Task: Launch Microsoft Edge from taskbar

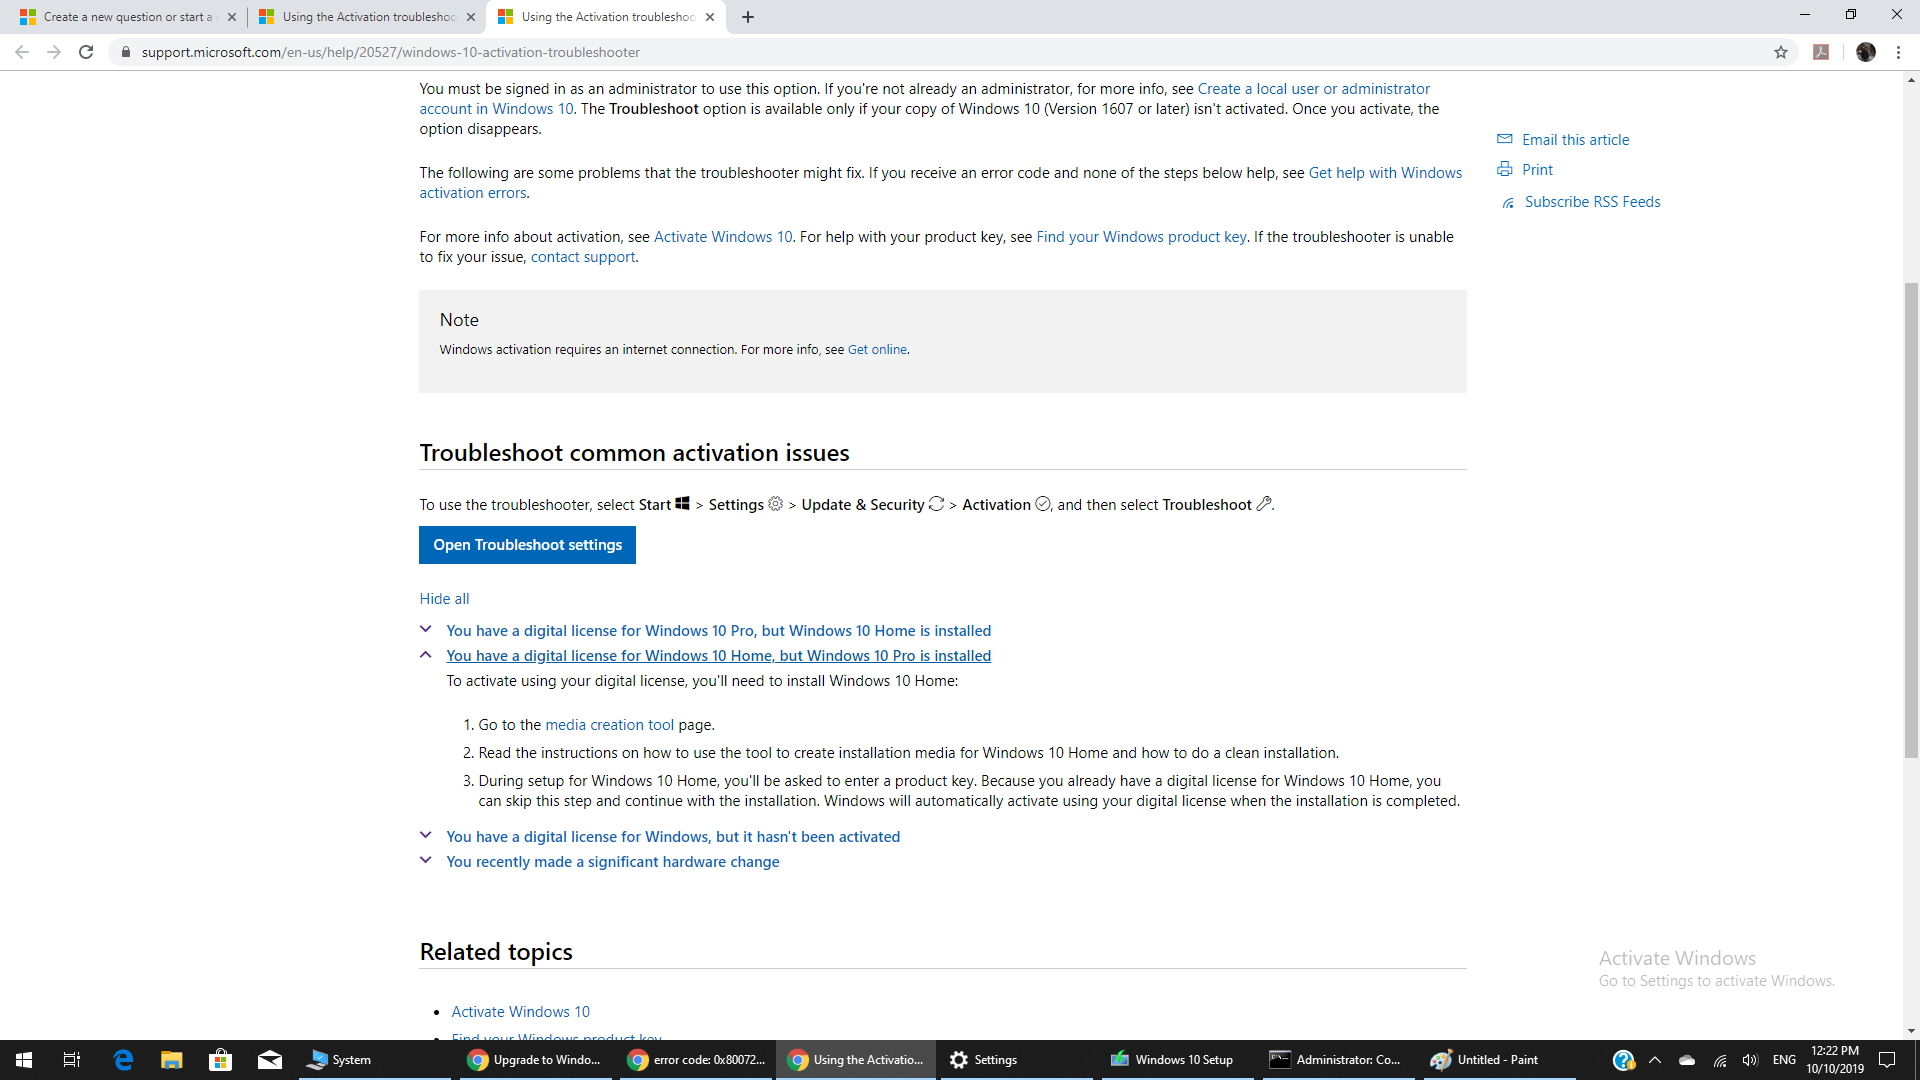Action: coord(123,1060)
